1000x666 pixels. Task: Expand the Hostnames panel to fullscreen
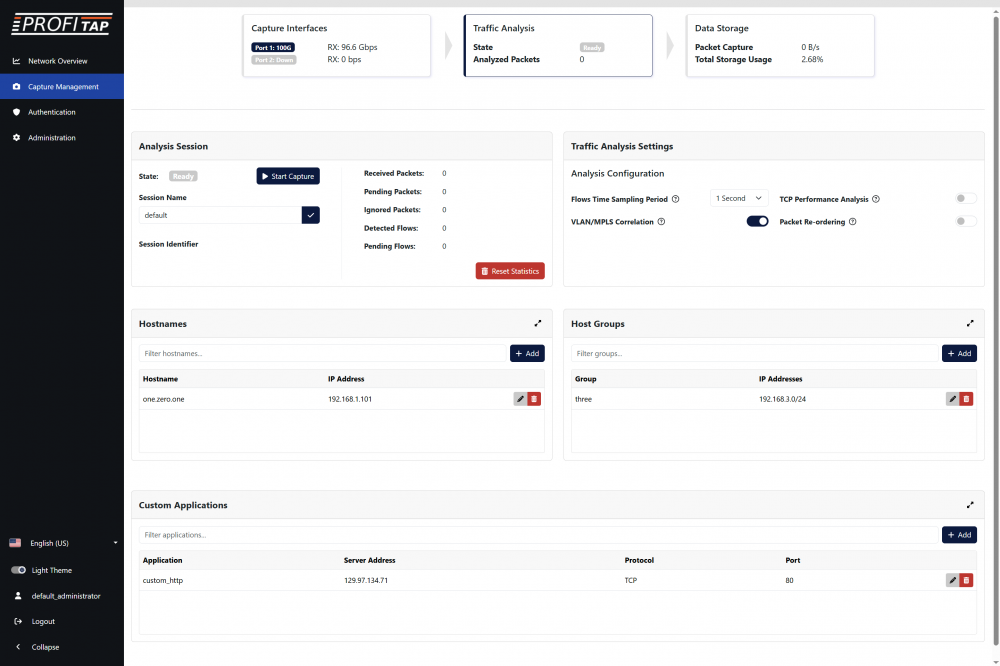click(538, 323)
